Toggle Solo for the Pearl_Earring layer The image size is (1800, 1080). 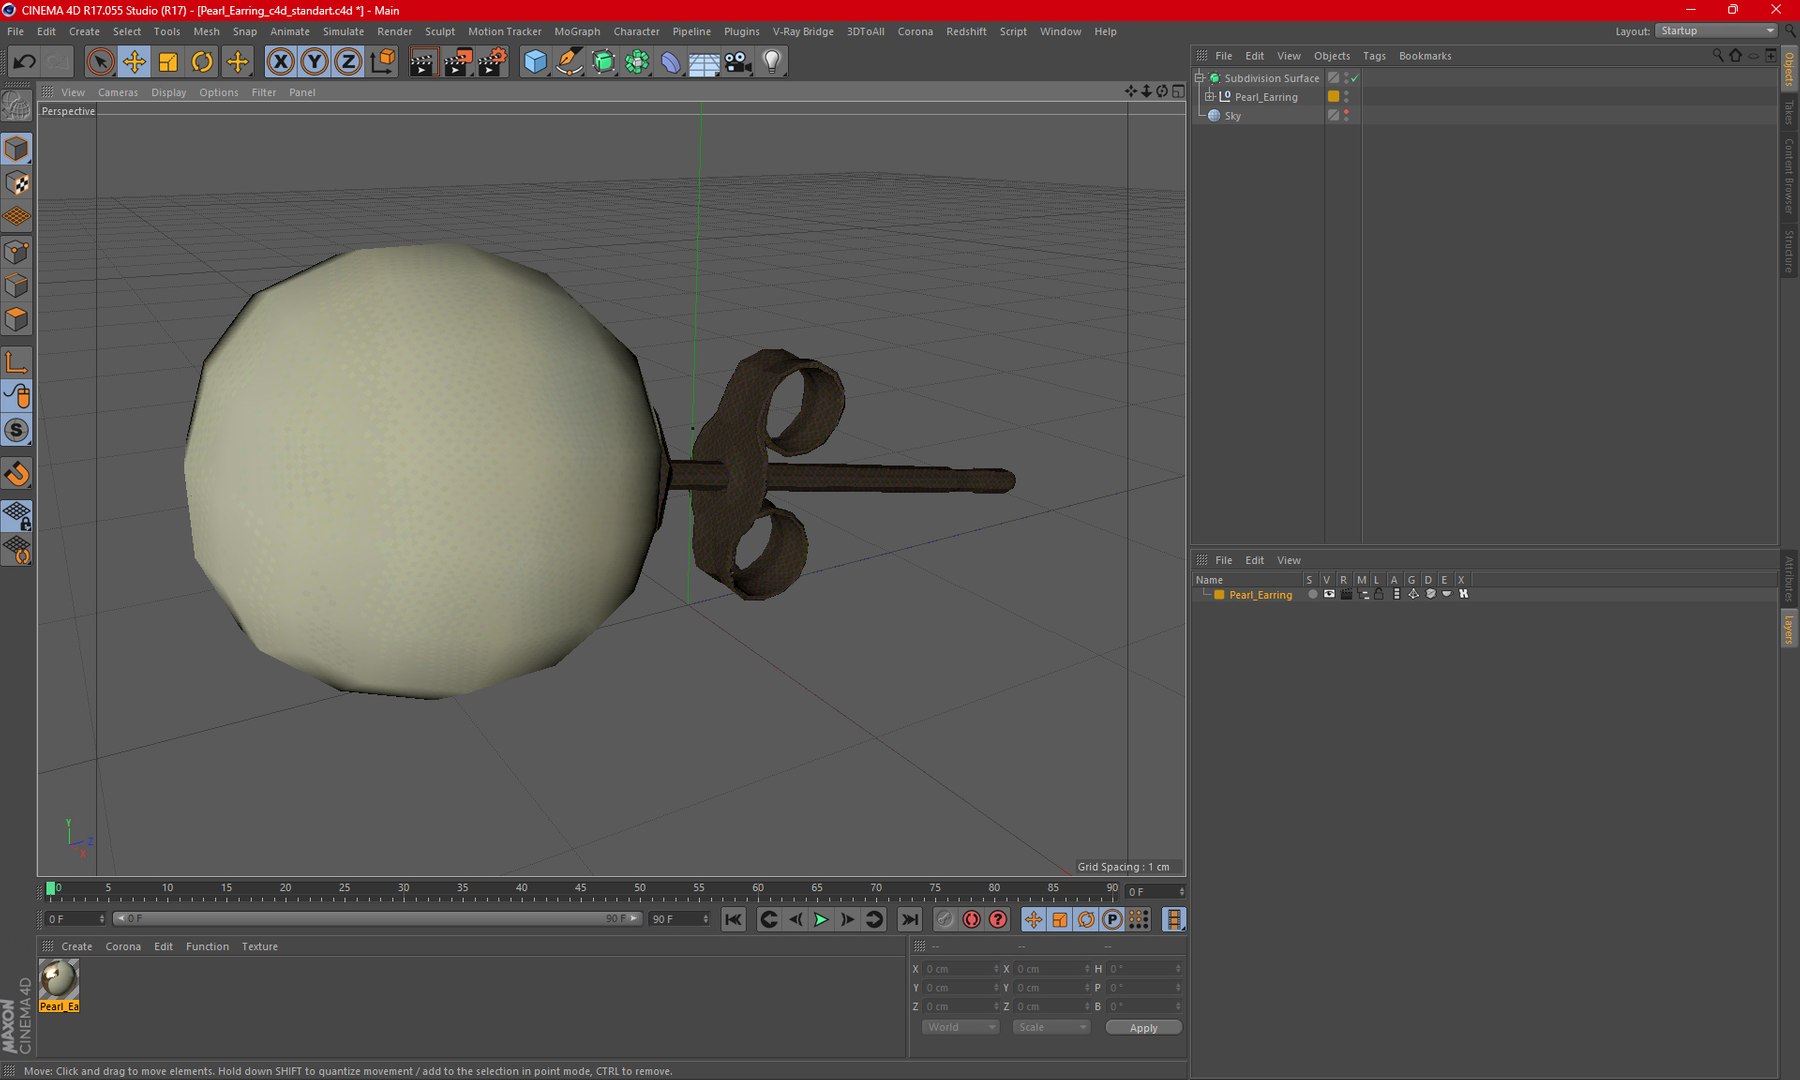click(1312, 594)
